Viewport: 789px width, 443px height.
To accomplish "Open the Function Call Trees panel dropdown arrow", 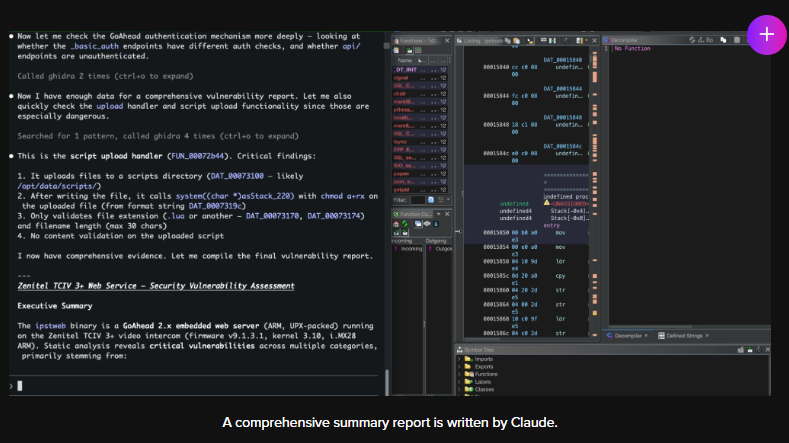I will (x=438, y=214).
